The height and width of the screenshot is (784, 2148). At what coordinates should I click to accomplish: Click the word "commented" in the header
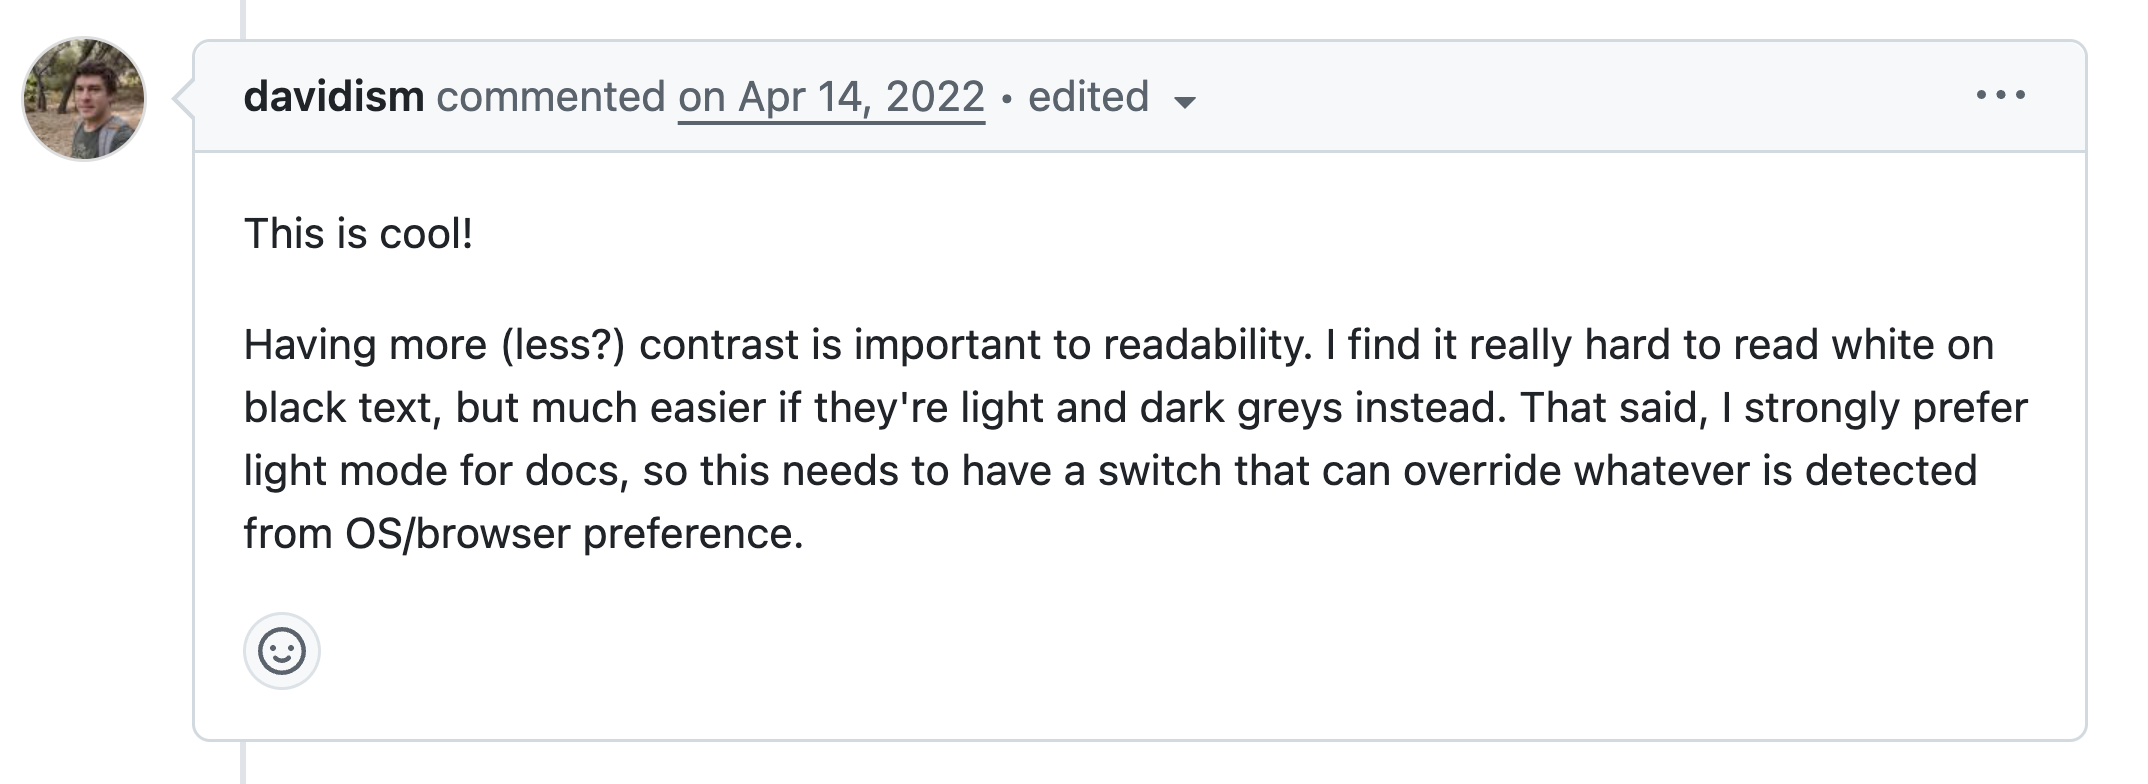click(551, 97)
